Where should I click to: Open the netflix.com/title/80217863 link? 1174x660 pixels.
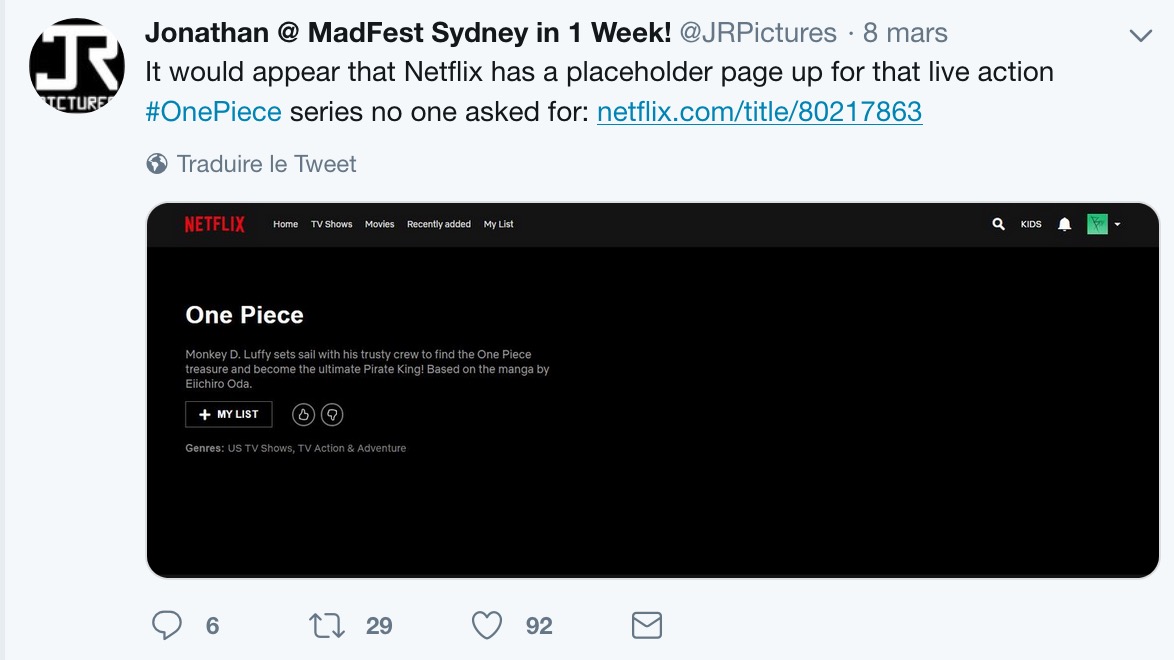click(759, 111)
